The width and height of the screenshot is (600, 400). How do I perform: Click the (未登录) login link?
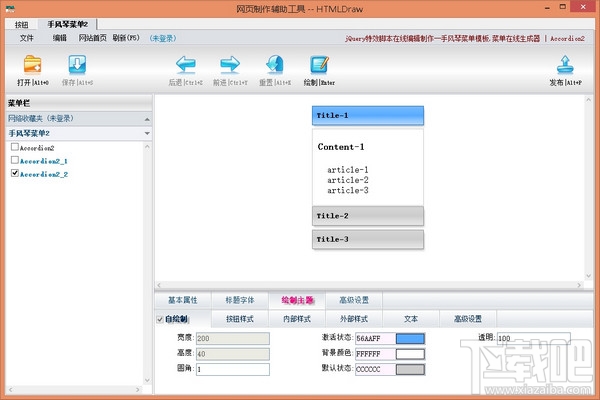click(x=163, y=38)
